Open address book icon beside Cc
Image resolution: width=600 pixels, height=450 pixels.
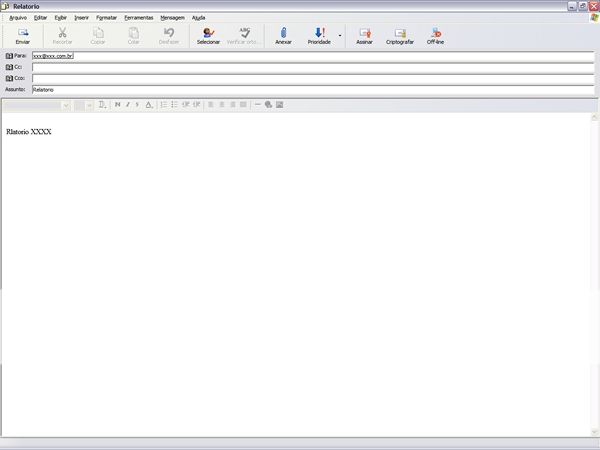pos(10,67)
